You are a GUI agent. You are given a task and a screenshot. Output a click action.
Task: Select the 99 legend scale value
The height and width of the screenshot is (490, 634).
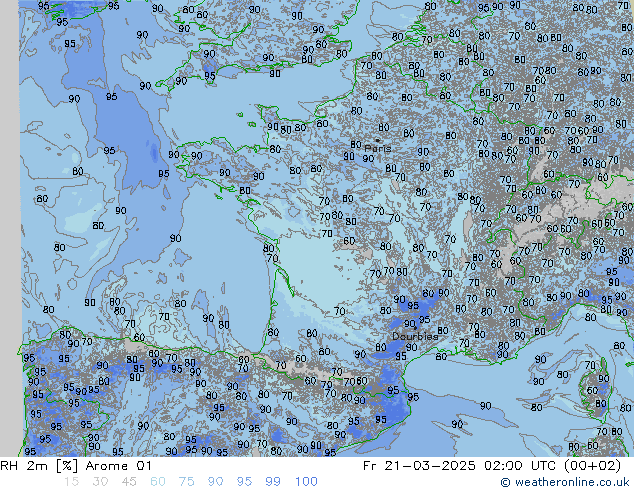tap(273, 482)
